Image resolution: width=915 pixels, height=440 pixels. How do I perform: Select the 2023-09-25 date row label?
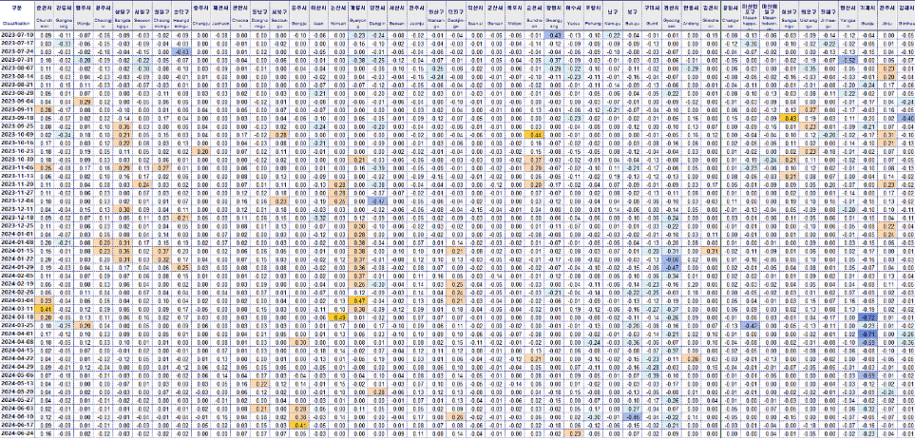[17, 126]
